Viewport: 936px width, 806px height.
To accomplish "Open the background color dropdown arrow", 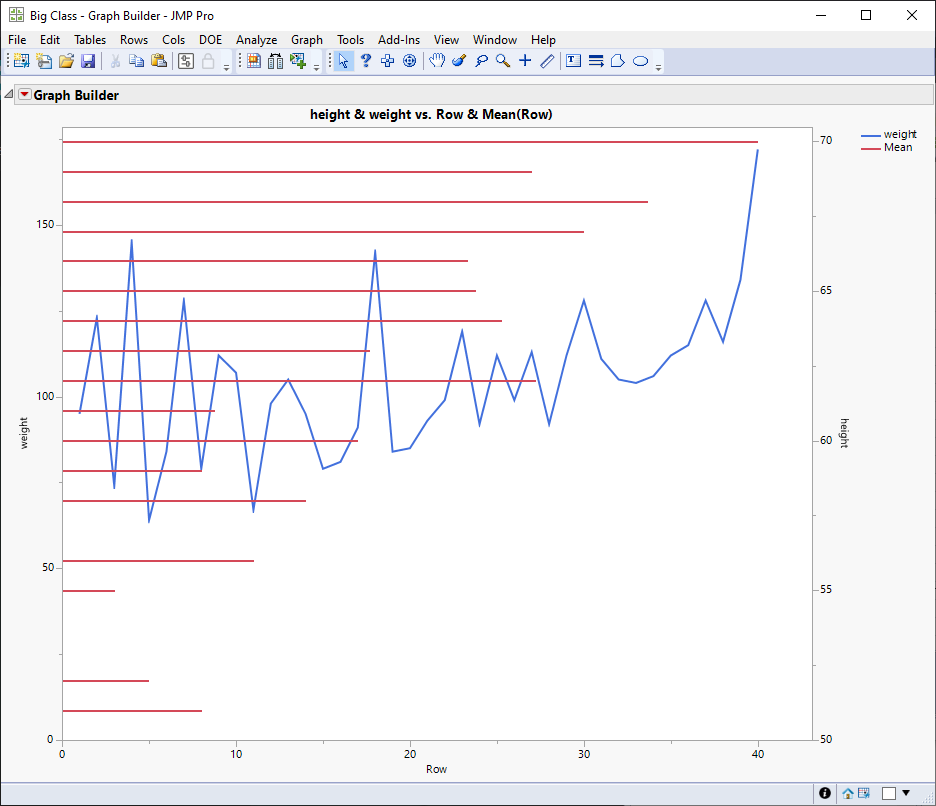I will 906,793.
